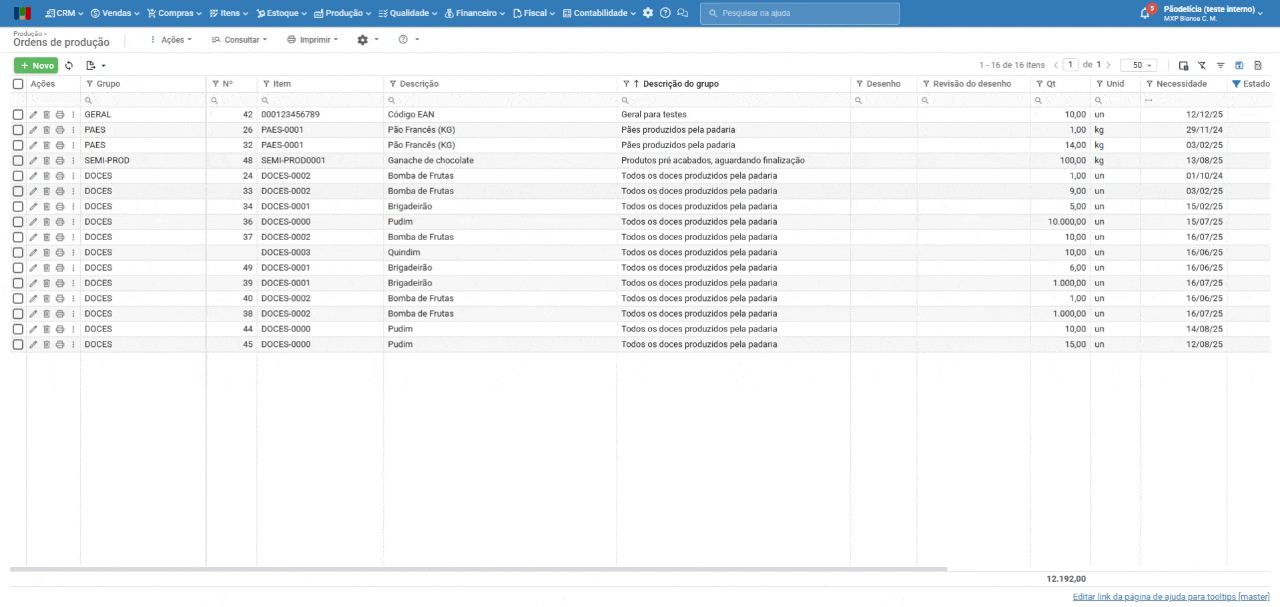Go to next page arrow in pager
This screenshot has height=607, width=1280.
click(x=1108, y=65)
